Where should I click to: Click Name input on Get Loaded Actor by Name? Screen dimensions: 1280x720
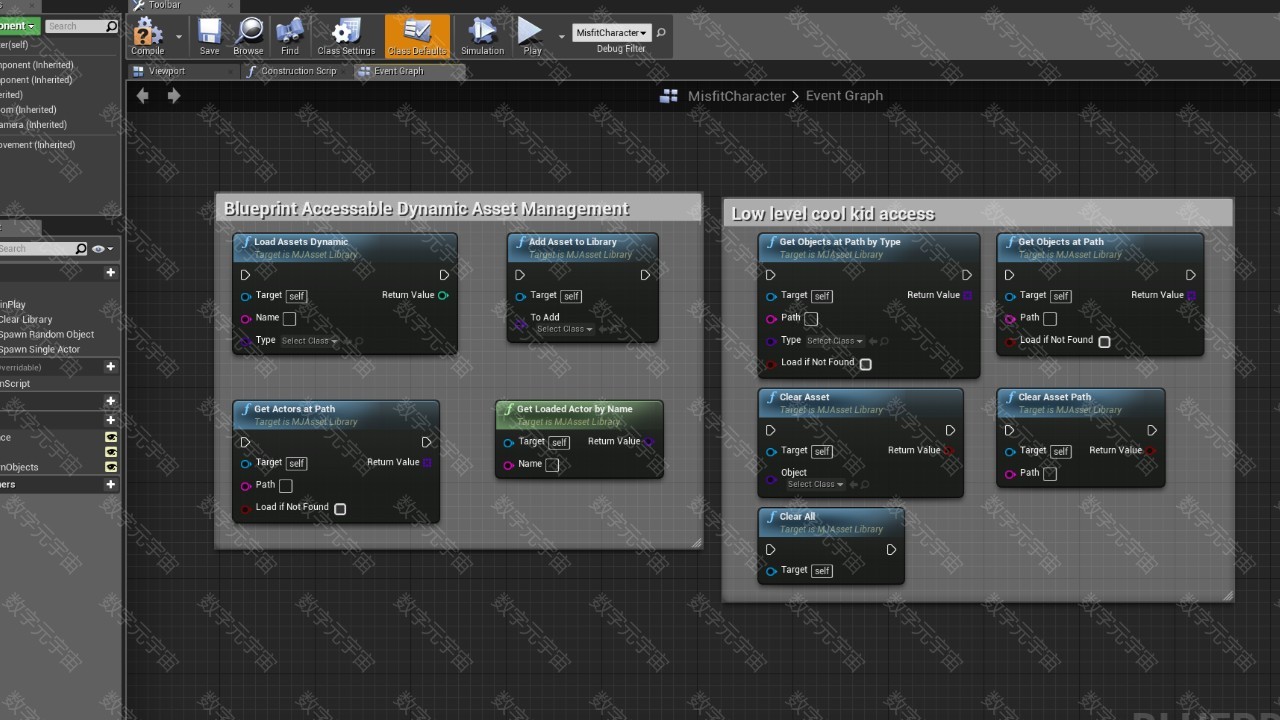click(552, 465)
